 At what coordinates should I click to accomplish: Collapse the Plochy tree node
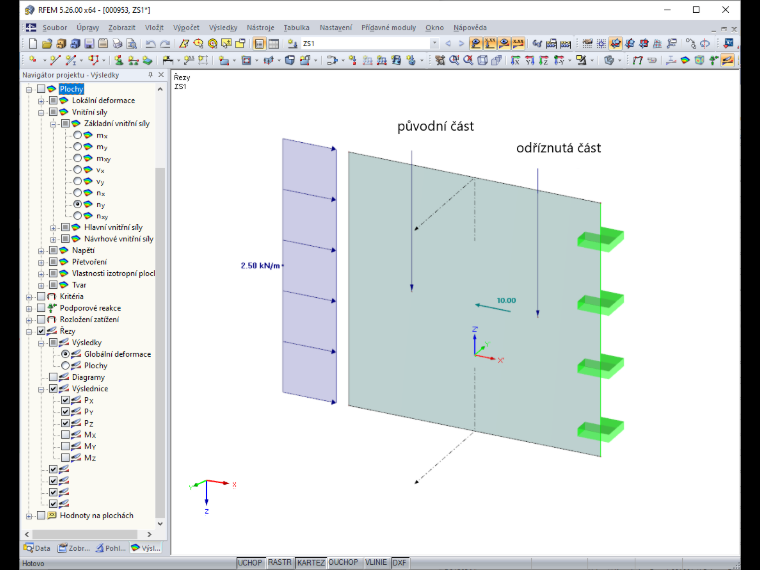click(x=29, y=89)
